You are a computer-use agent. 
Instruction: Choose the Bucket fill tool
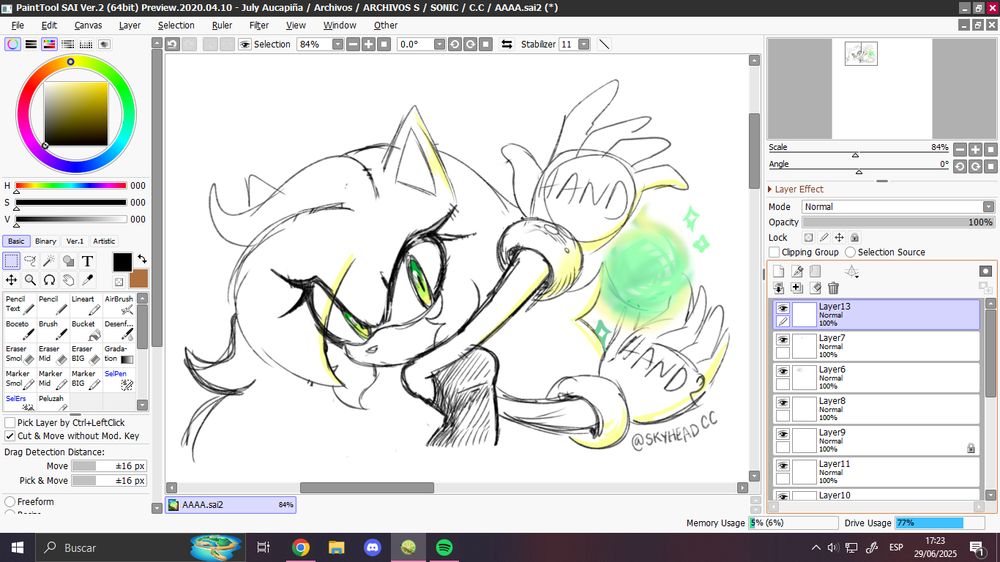coord(86,330)
